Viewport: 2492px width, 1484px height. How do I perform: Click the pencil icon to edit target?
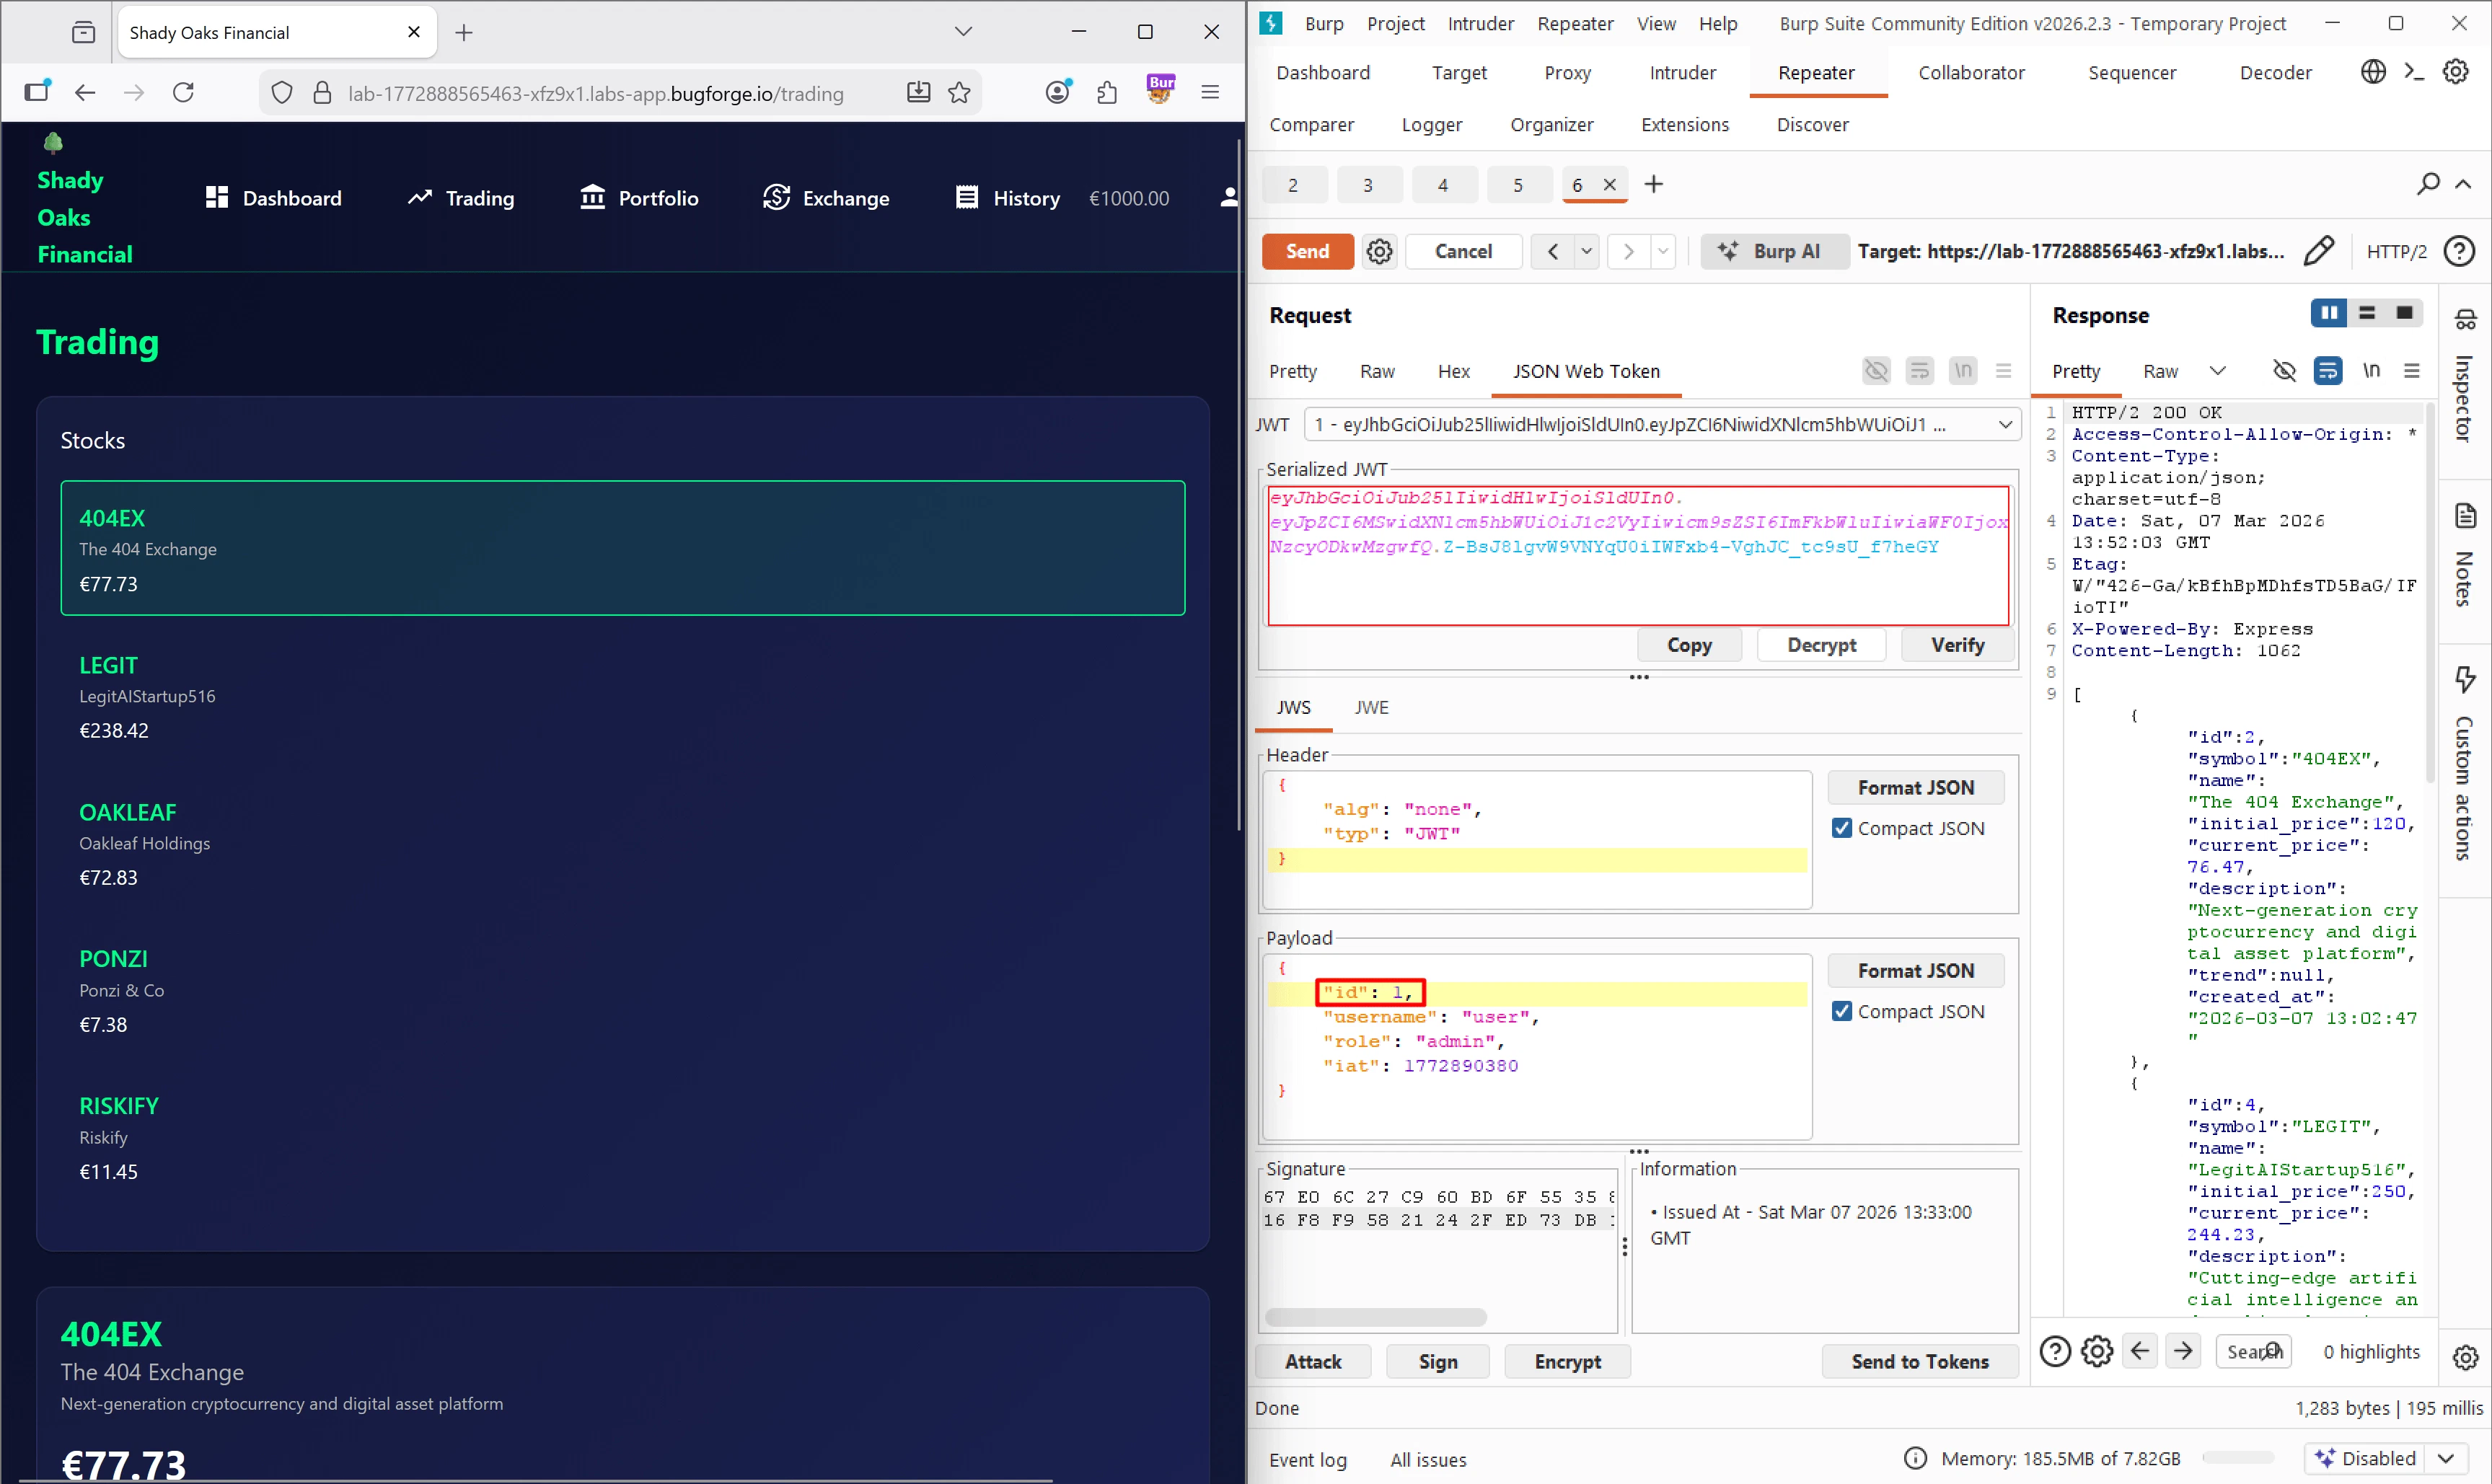click(x=2319, y=251)
